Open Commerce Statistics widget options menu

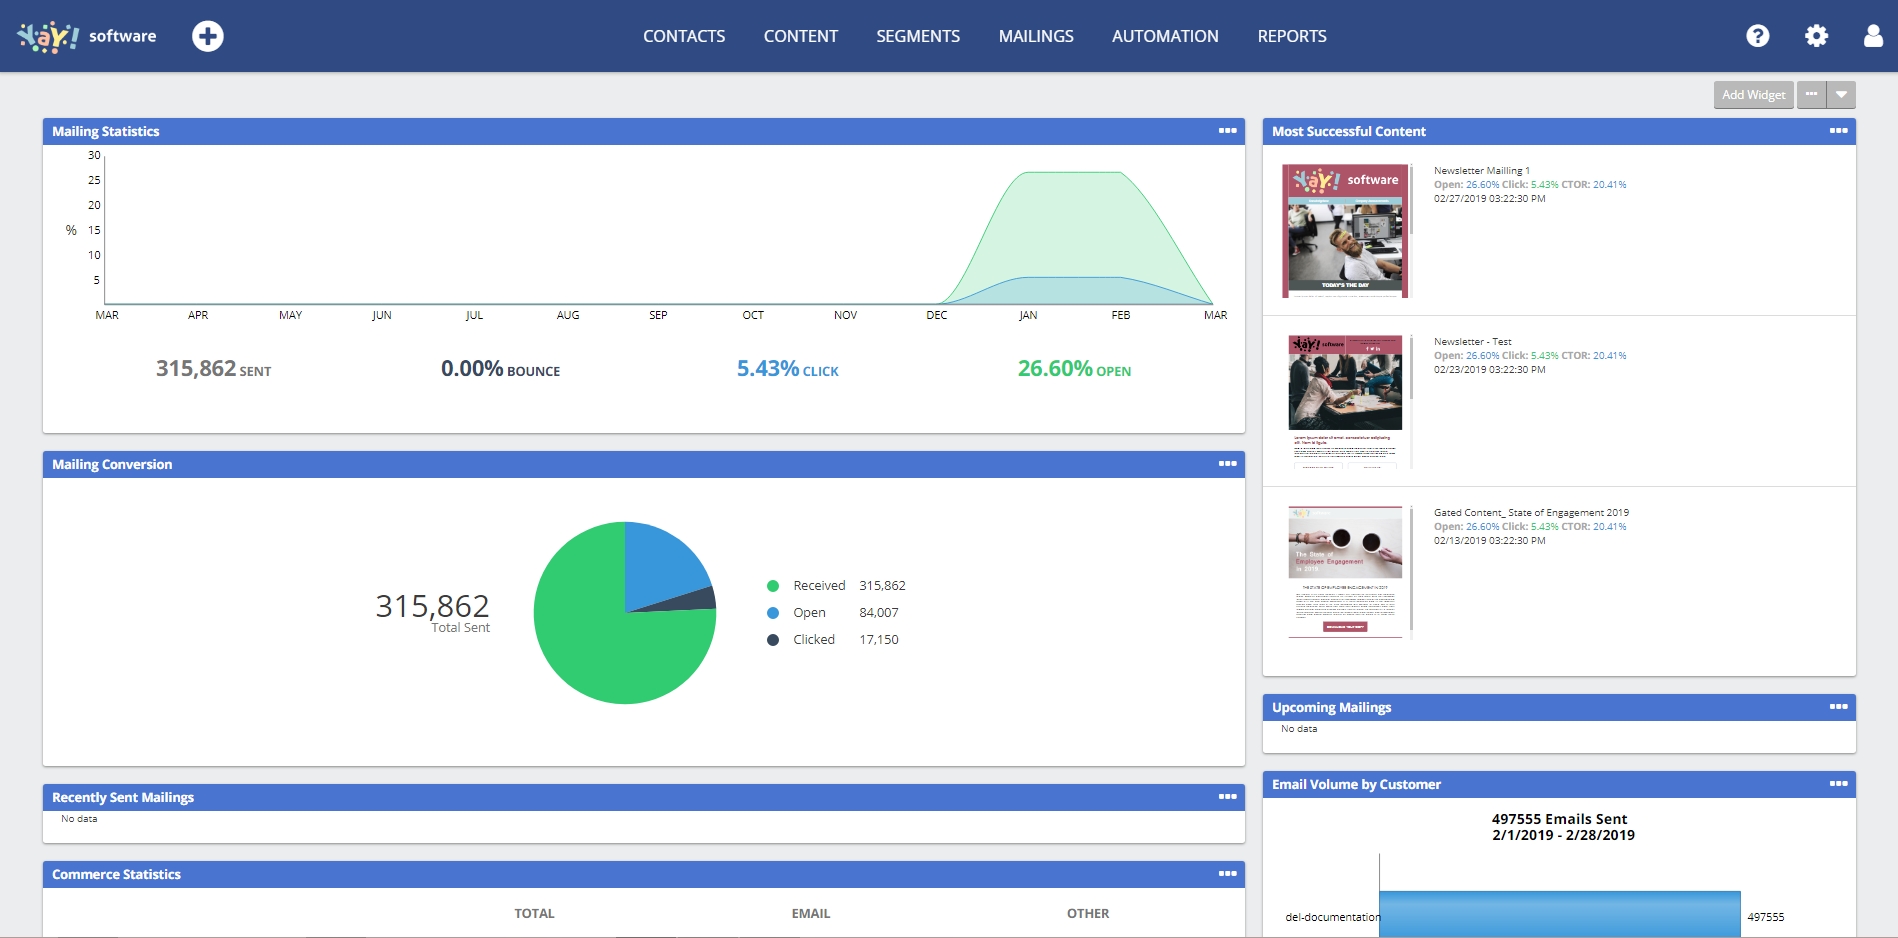(x=1228, y=874)
